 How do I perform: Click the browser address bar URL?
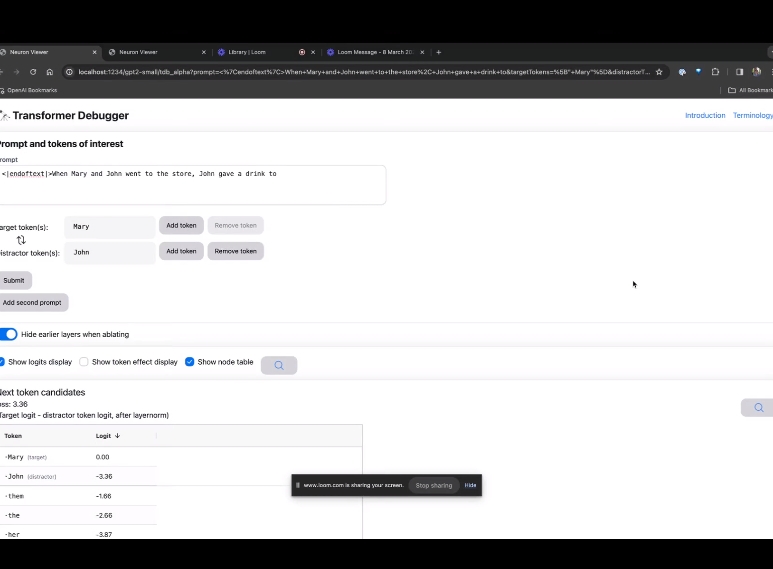(364, 72)
